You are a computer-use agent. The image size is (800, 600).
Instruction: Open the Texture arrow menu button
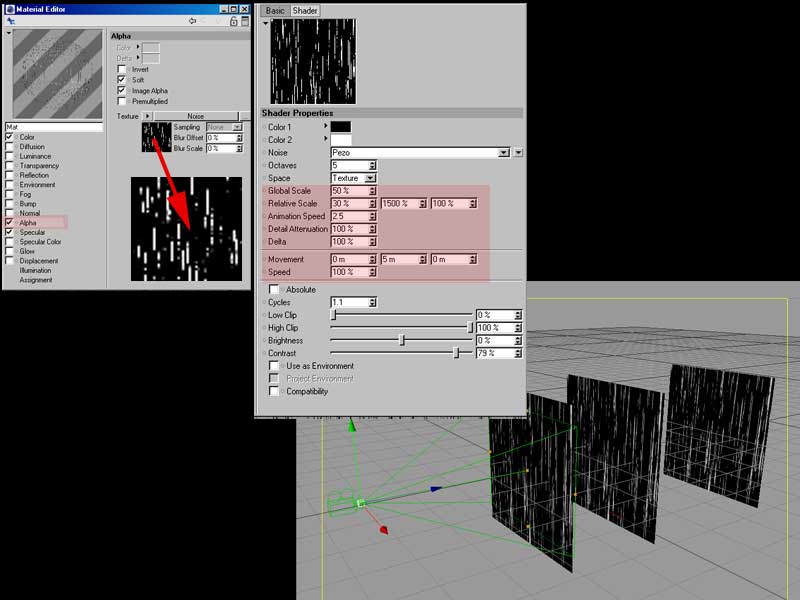(147, 116)
